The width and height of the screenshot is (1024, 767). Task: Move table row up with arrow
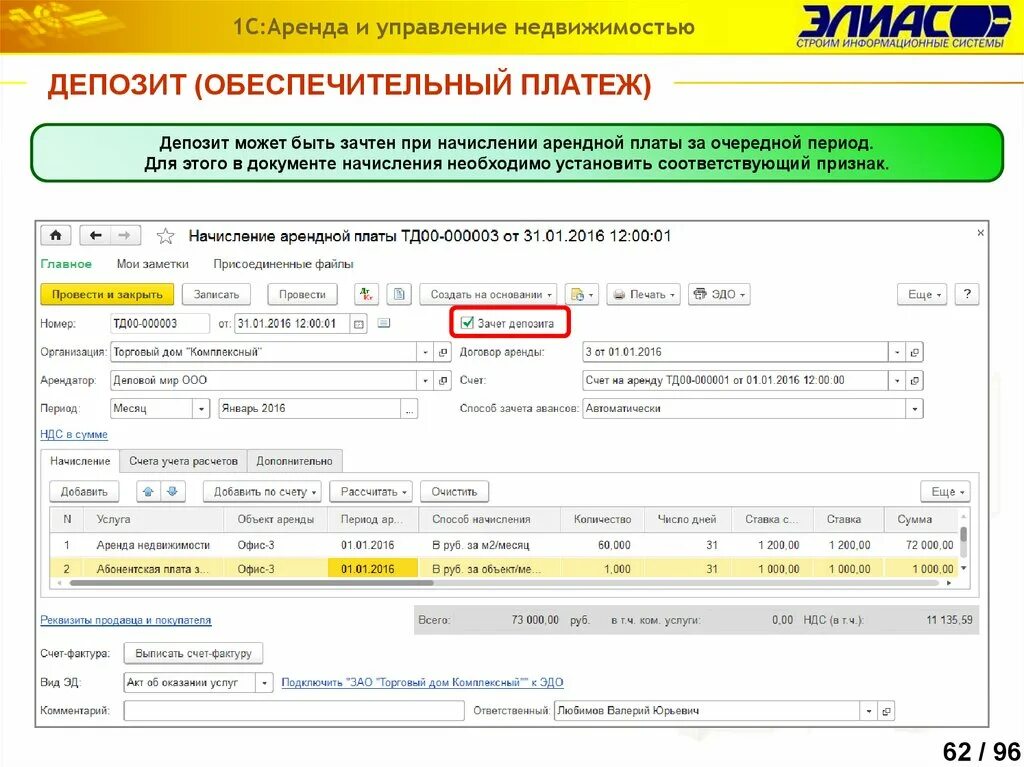click(148, 491)
